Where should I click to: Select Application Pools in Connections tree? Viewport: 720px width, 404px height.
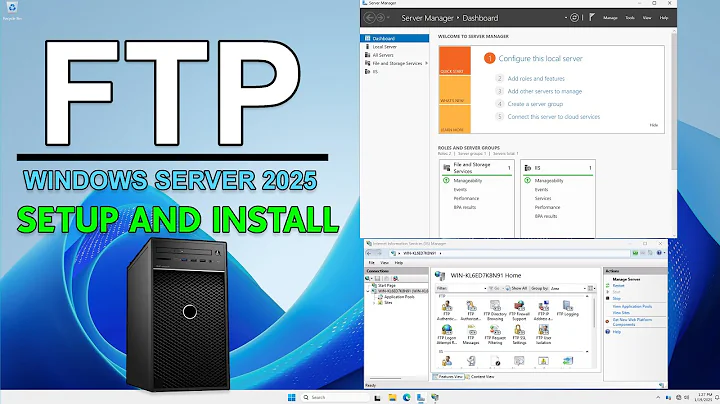point(399,297)
